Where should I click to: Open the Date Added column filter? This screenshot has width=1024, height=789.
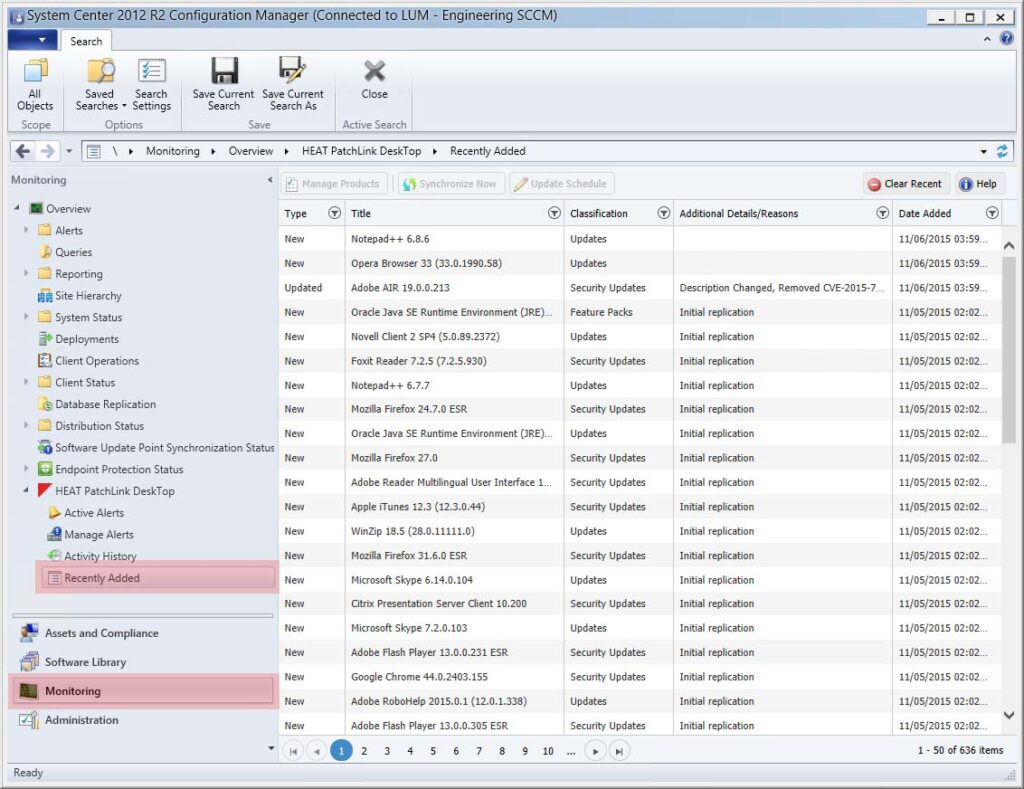[x=991, y=213]
